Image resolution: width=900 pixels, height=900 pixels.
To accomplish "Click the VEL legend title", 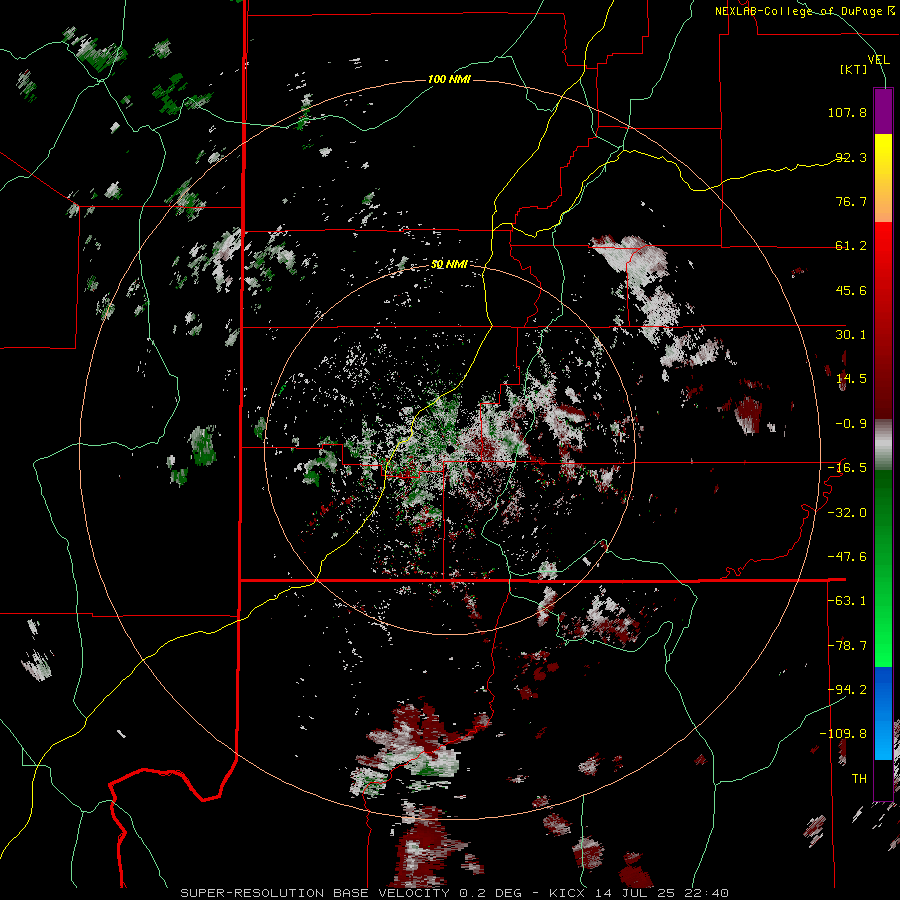I will point(879,59).
